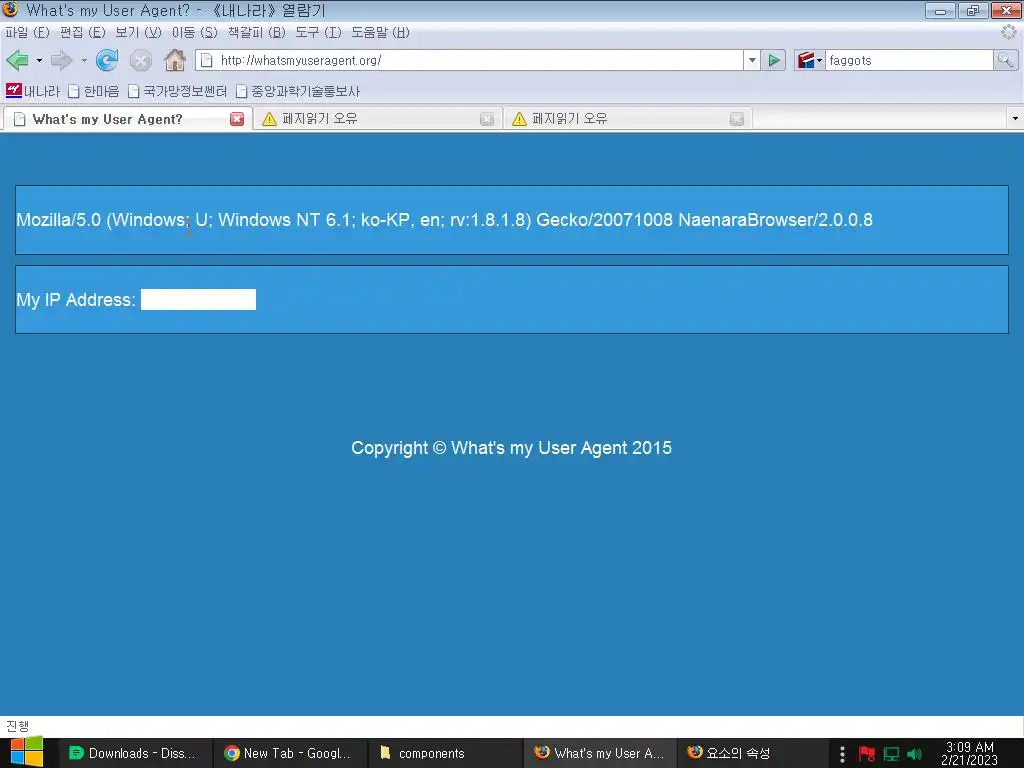Open the 한마음 bookmark
The width and height of the screenshot is (1024, 768).
tap(94, 91)
